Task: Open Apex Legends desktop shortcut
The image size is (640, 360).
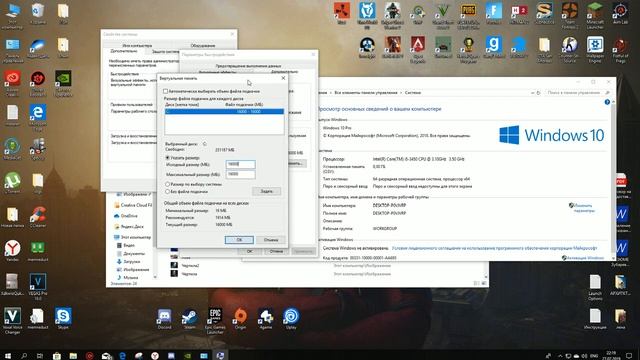Action: coord(418,49)
